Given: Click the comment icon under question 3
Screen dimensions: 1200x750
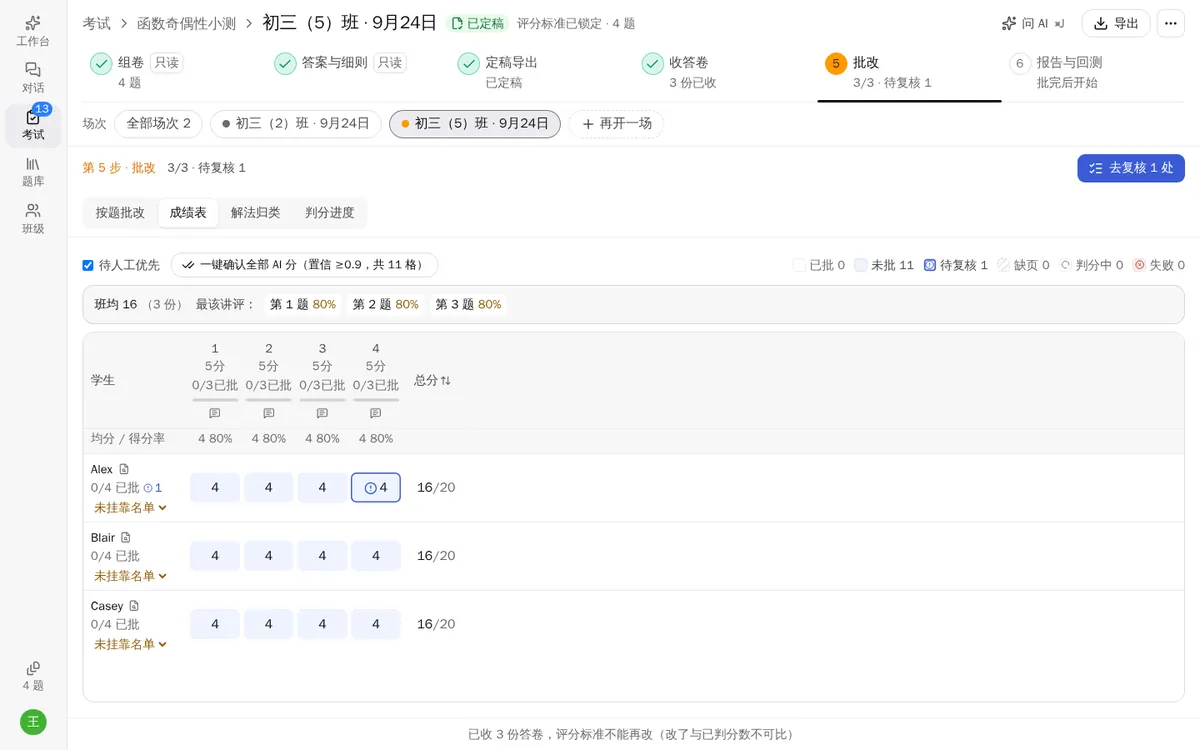Looking at the screenshot, I should [x=322, y=413].
